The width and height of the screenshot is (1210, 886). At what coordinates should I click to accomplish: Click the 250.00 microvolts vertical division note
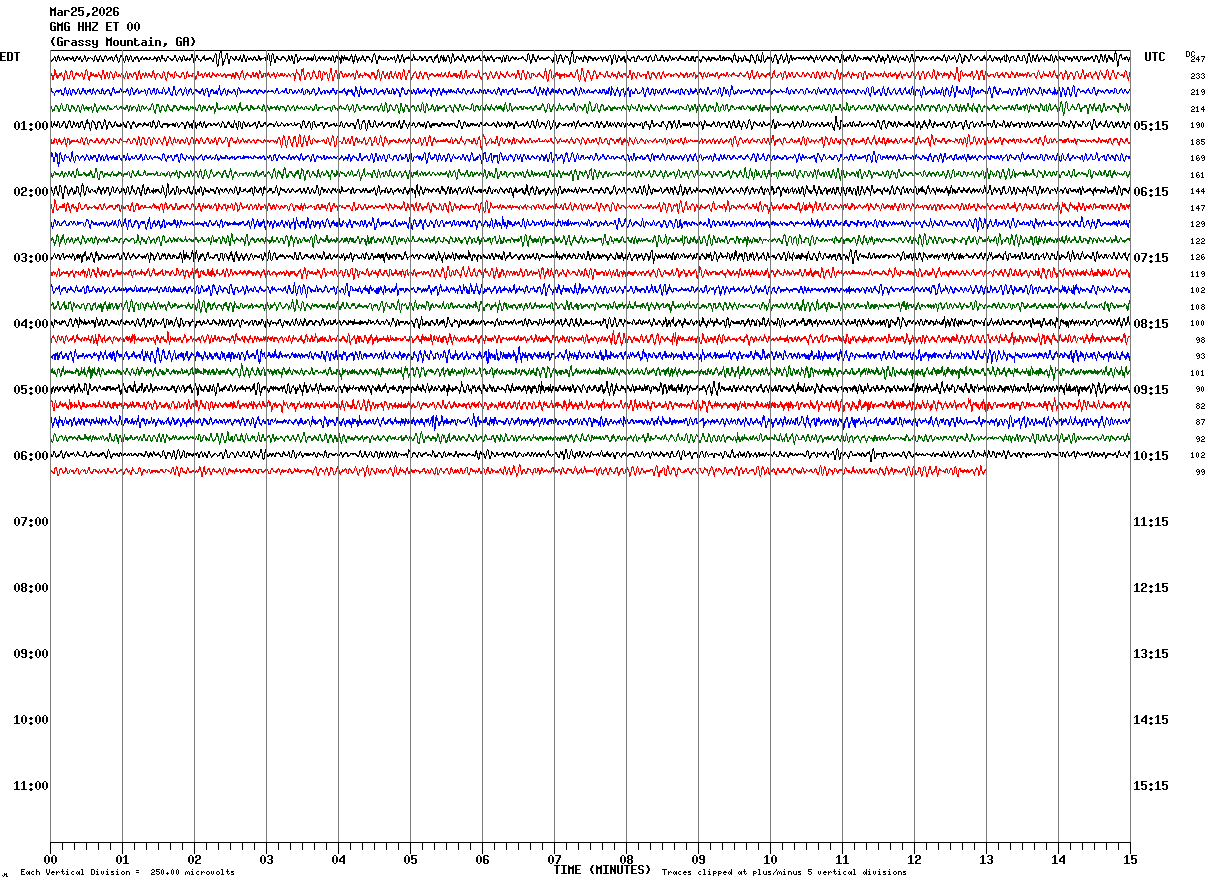128,872
